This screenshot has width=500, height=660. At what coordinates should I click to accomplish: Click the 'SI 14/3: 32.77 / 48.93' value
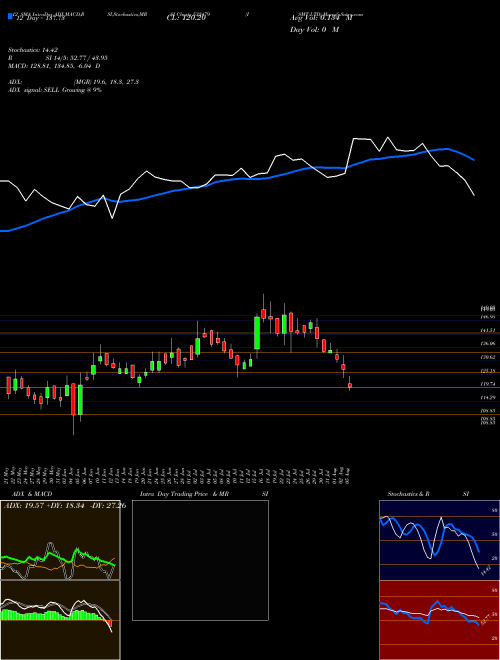pos(77,58)
